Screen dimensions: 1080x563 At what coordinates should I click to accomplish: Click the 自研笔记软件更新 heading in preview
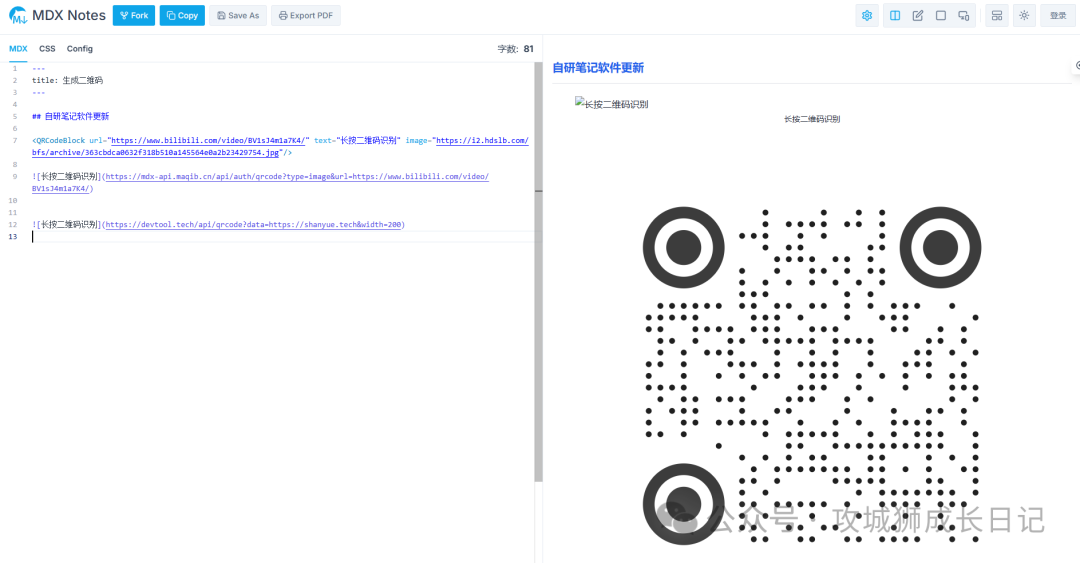click(598, 68)
